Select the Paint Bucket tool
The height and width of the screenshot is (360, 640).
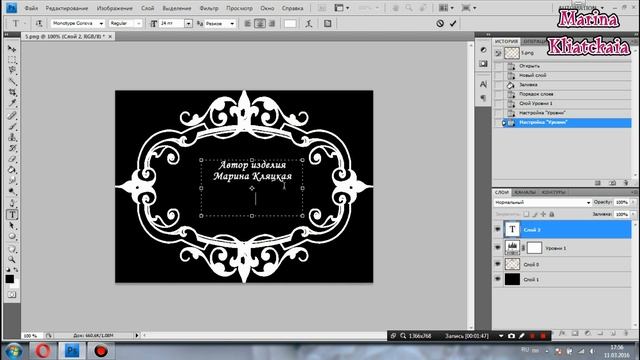(12, 170)
